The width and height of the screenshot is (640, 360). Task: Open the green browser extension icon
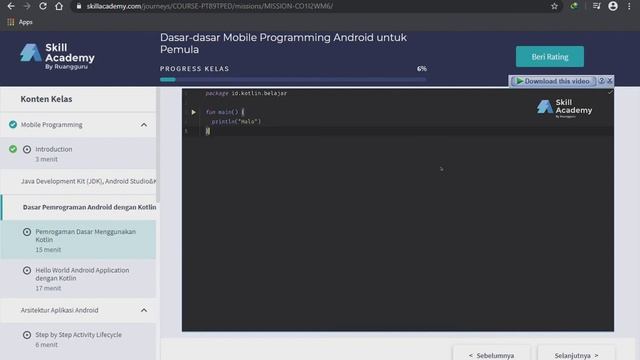(574, 6)
